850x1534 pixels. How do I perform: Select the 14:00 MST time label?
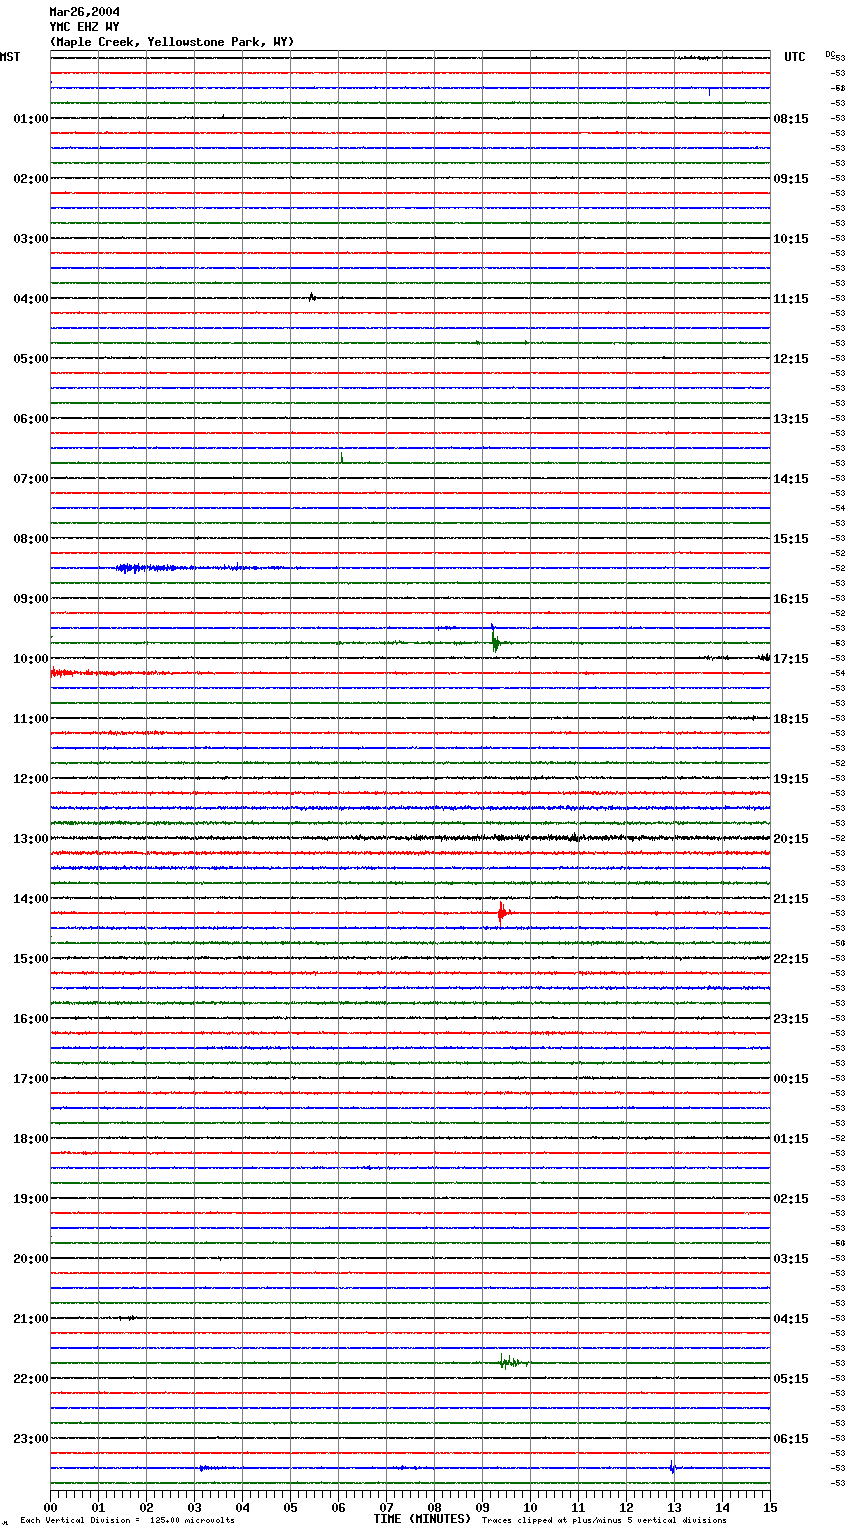(31, 899)
